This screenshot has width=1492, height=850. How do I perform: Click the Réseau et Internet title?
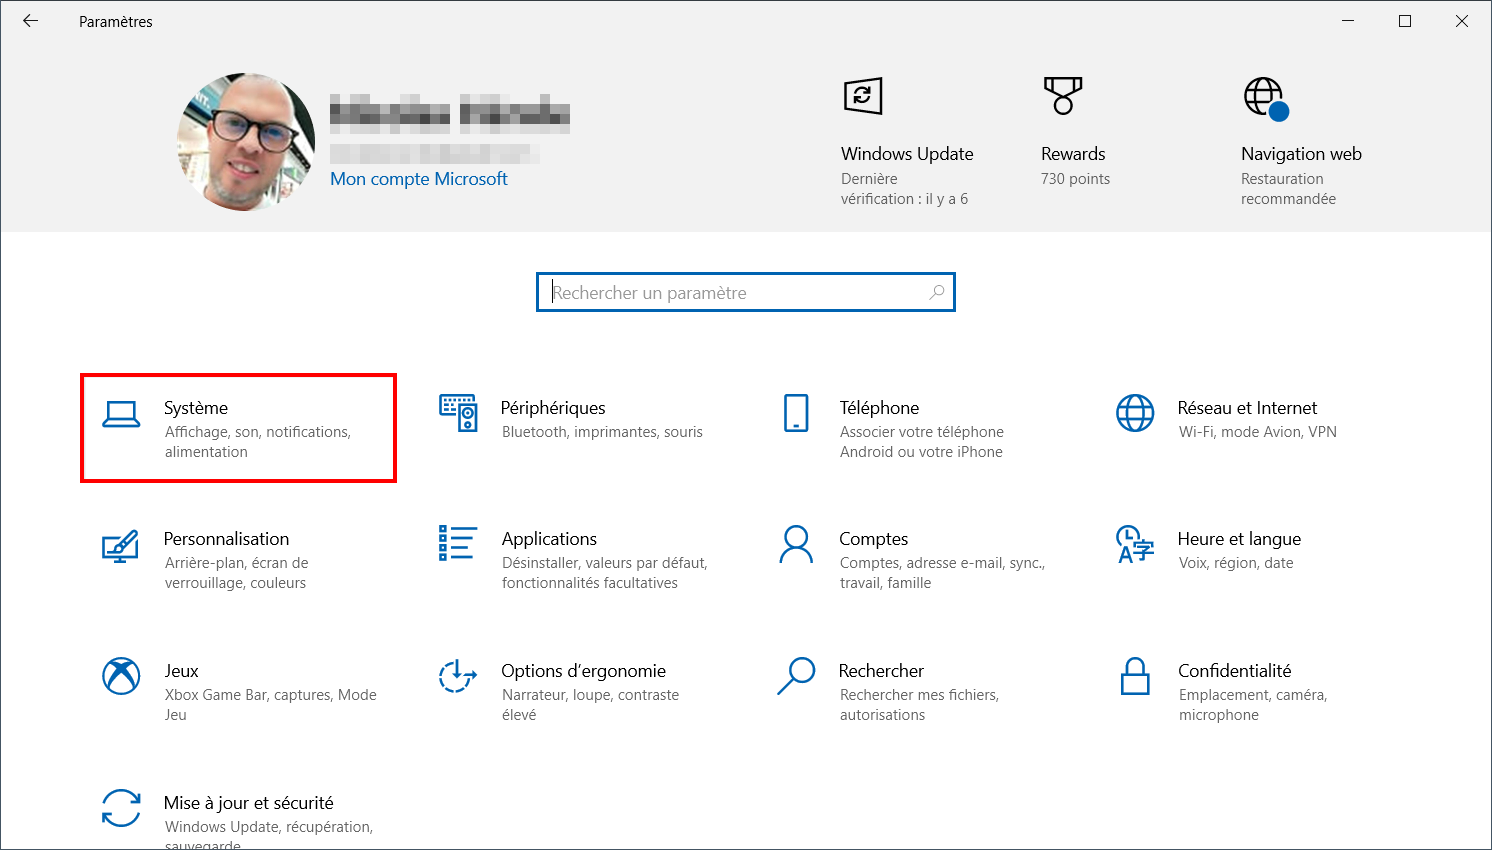coord(1247,408)
